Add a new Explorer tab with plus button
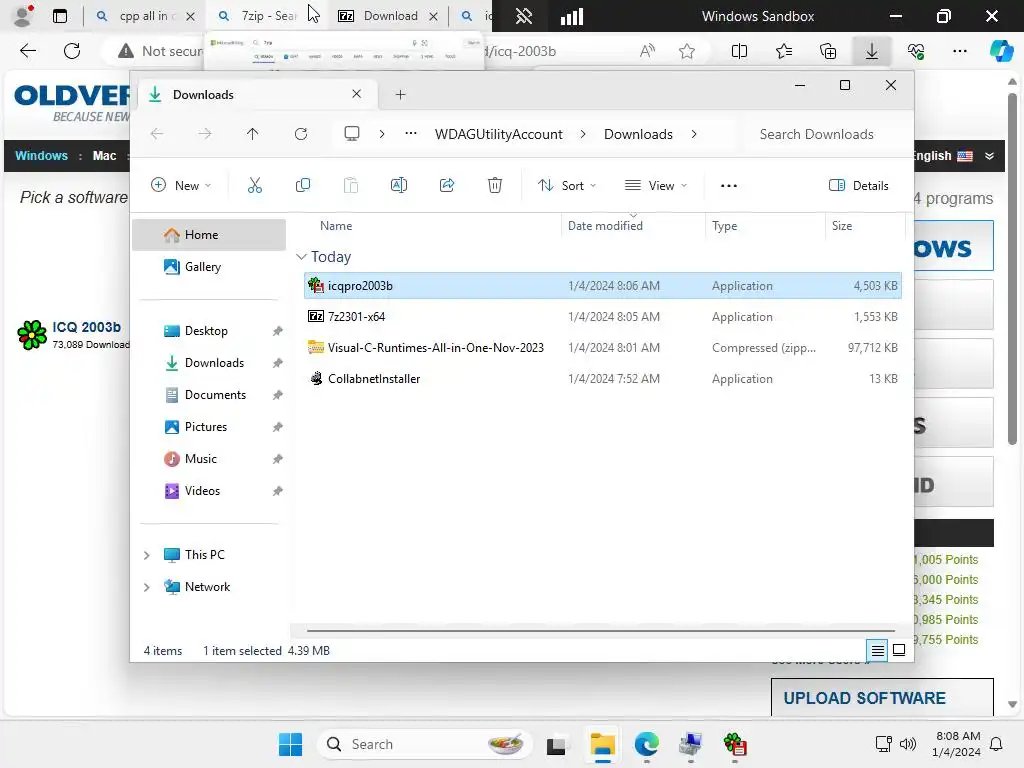The image size is (1024, 768). pos(400,95)
